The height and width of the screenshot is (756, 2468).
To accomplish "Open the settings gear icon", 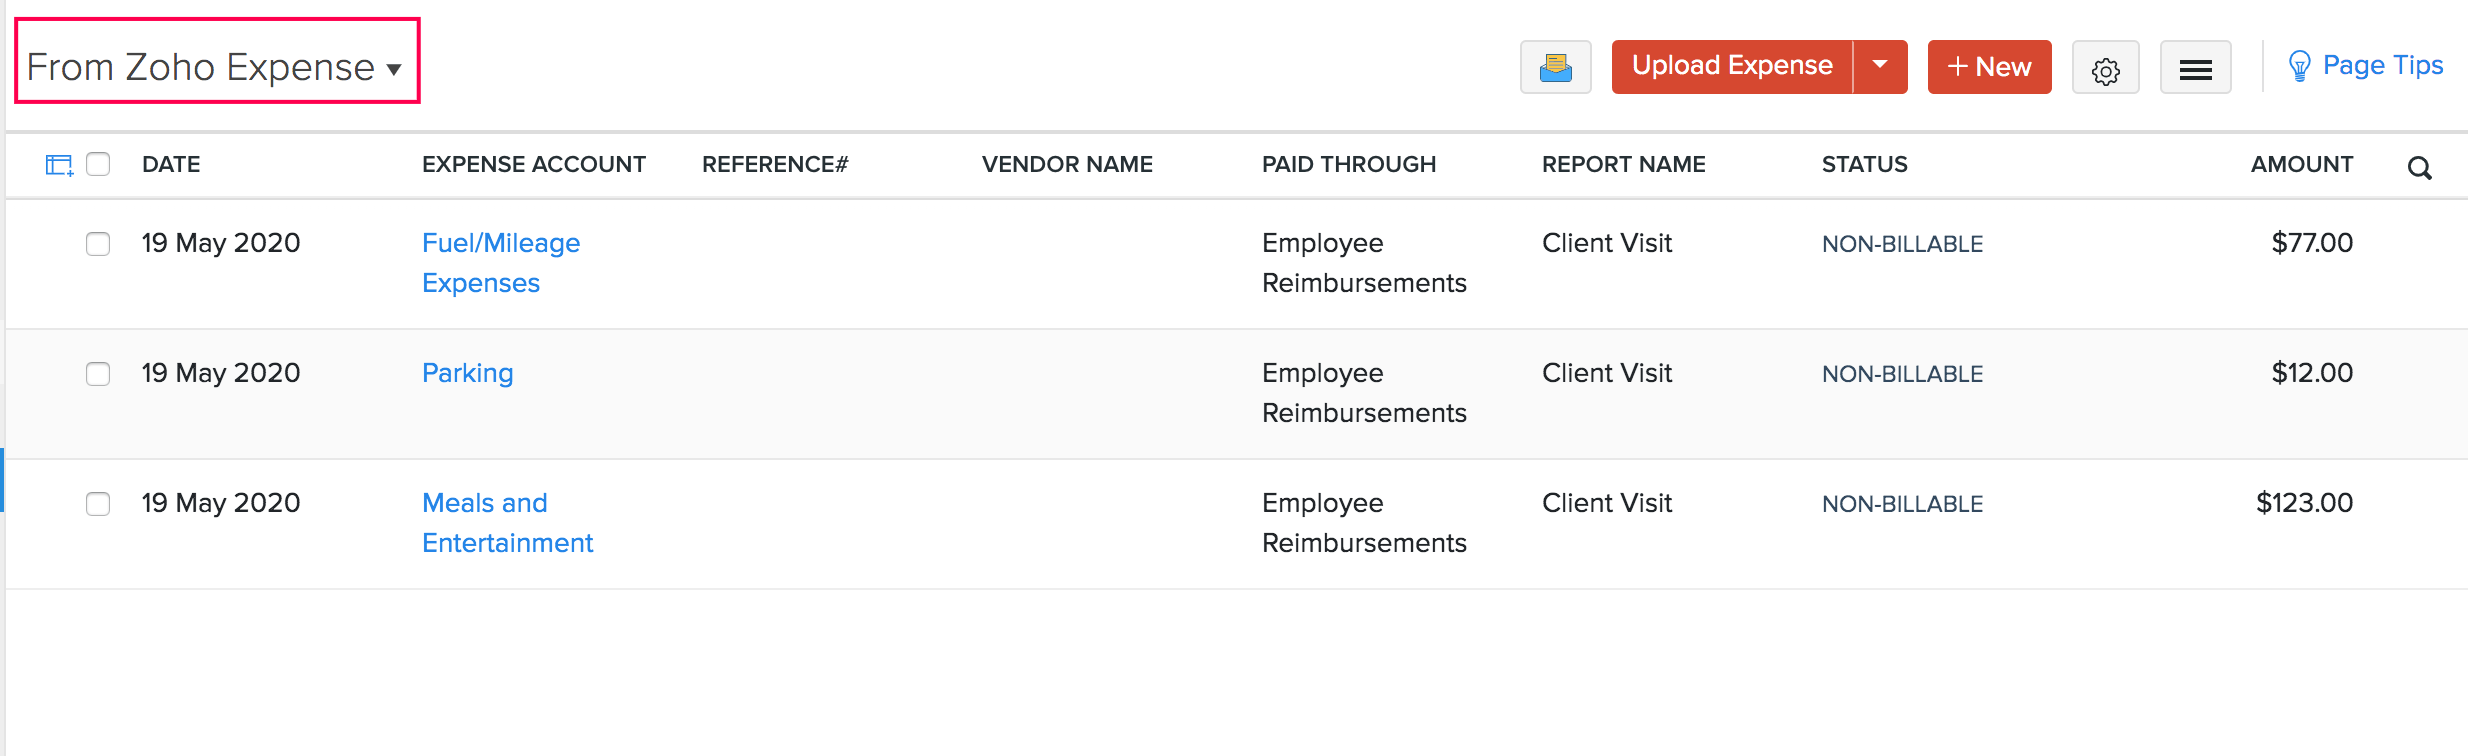I will click(x=2105, y=68).
